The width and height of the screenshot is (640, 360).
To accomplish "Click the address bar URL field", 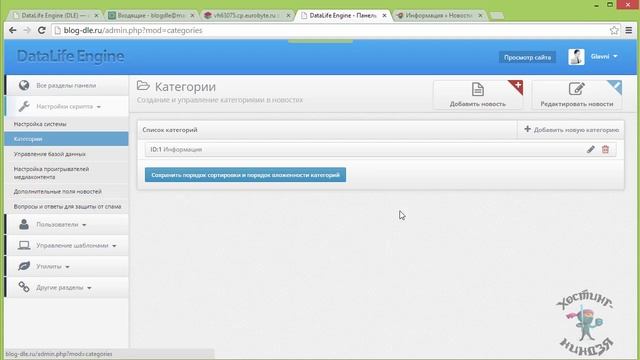I will point(331,30).
